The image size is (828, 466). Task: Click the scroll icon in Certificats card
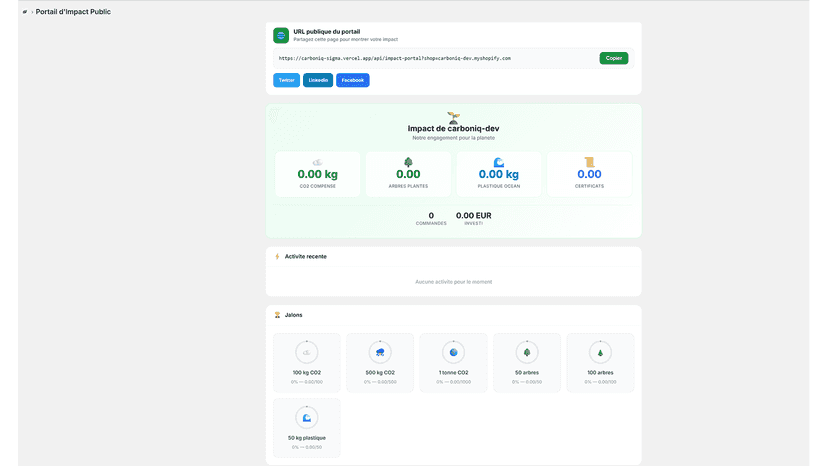589,162
